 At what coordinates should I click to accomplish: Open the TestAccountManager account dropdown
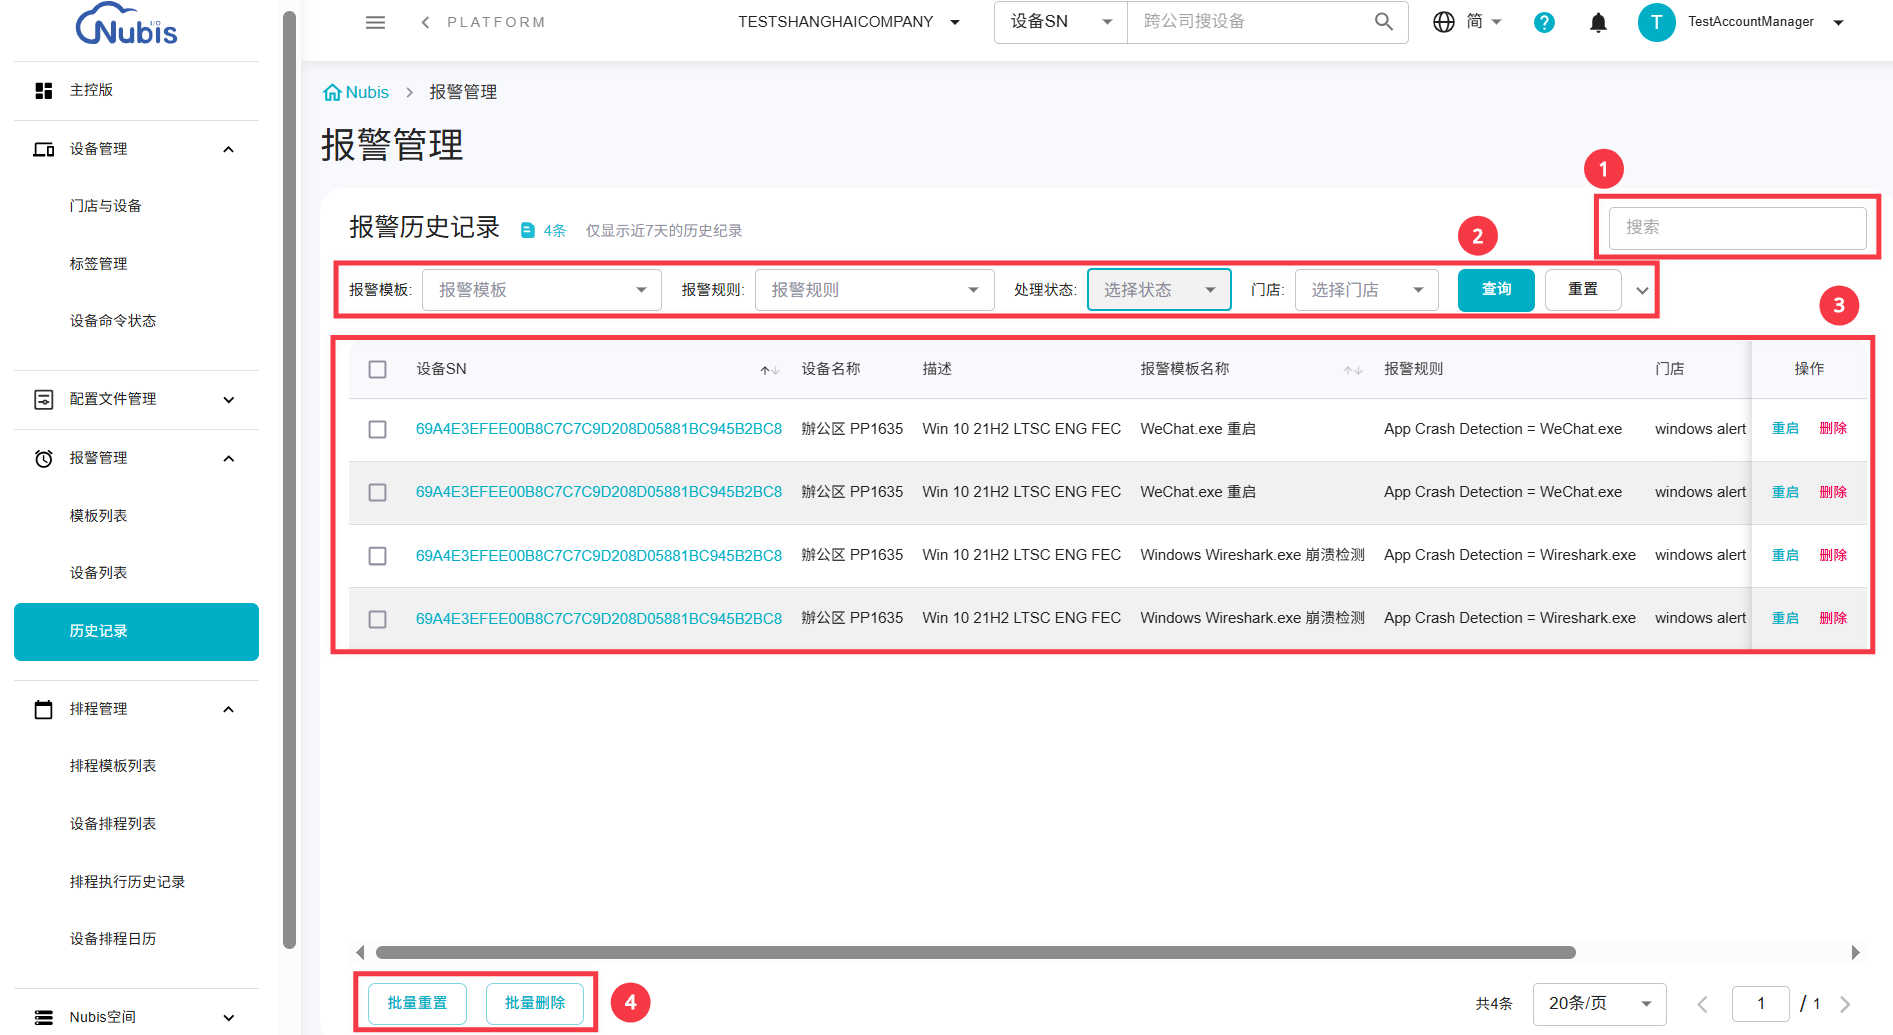[x=1766, y=22]
